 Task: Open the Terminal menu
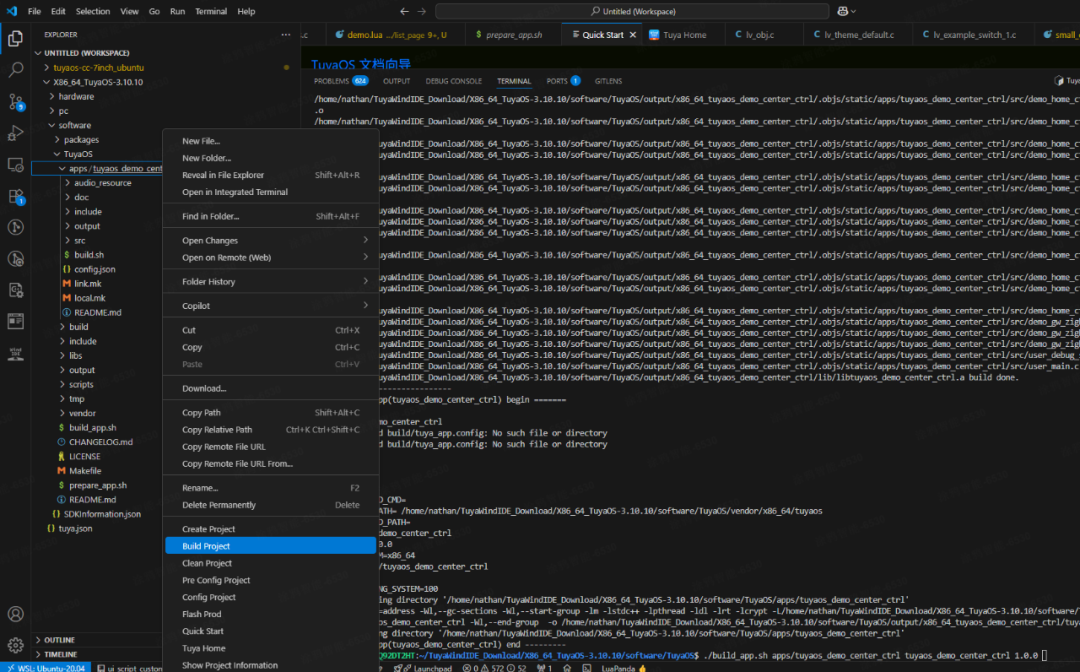click(x=211, y=11)
